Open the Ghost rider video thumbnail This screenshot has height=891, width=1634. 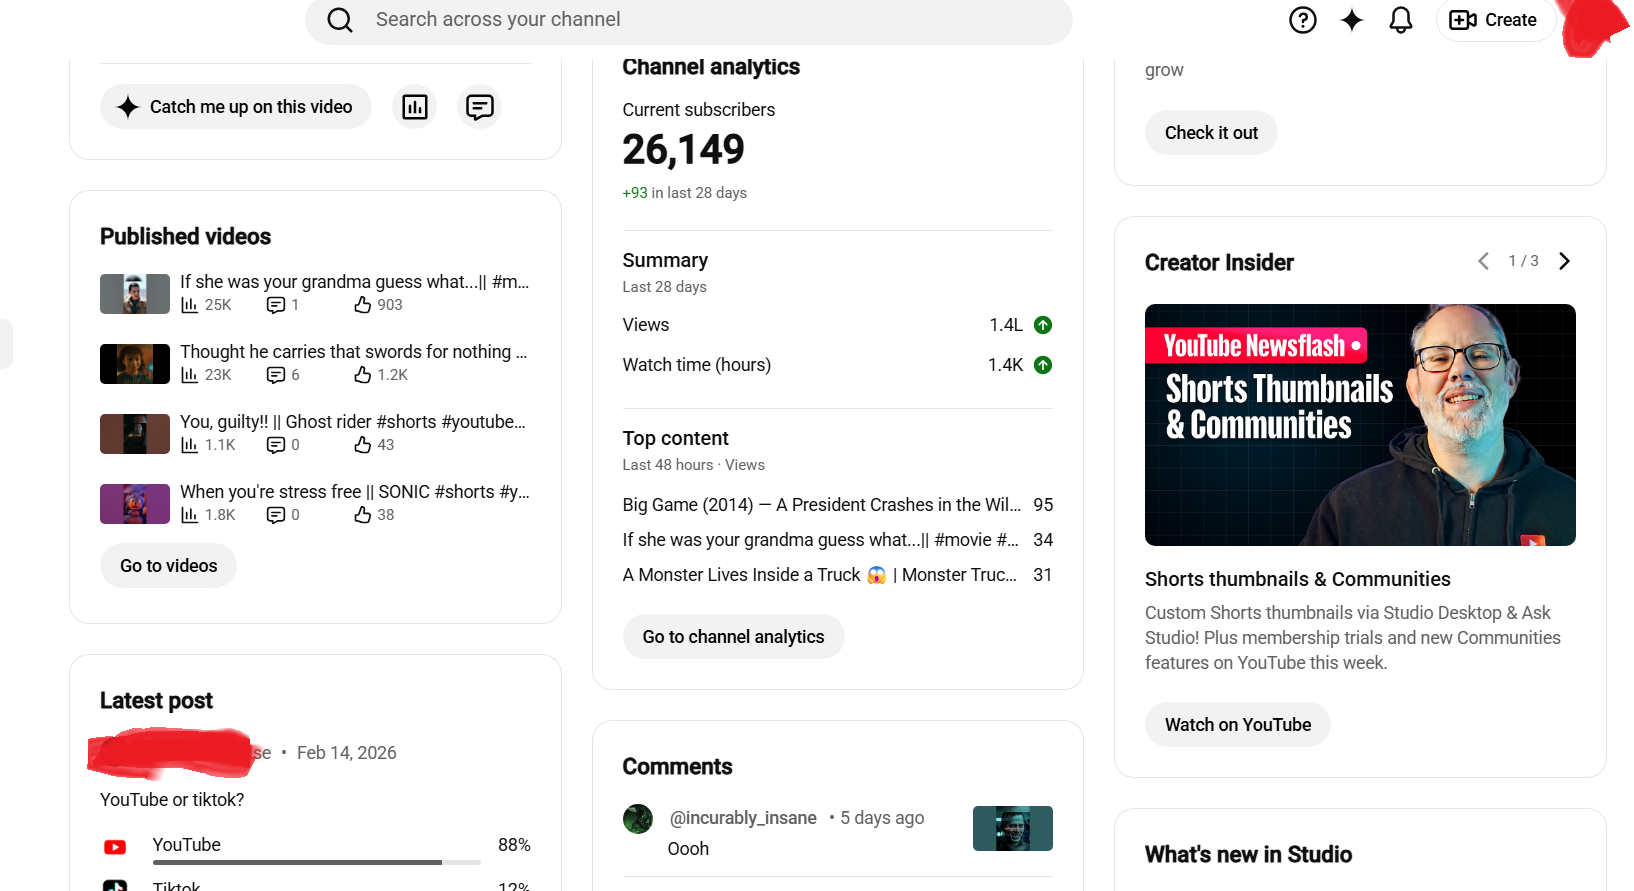135,434
